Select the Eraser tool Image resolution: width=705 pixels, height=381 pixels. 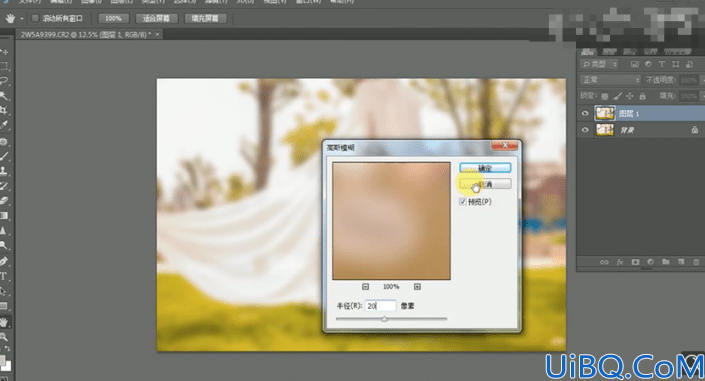coord(4,201)
